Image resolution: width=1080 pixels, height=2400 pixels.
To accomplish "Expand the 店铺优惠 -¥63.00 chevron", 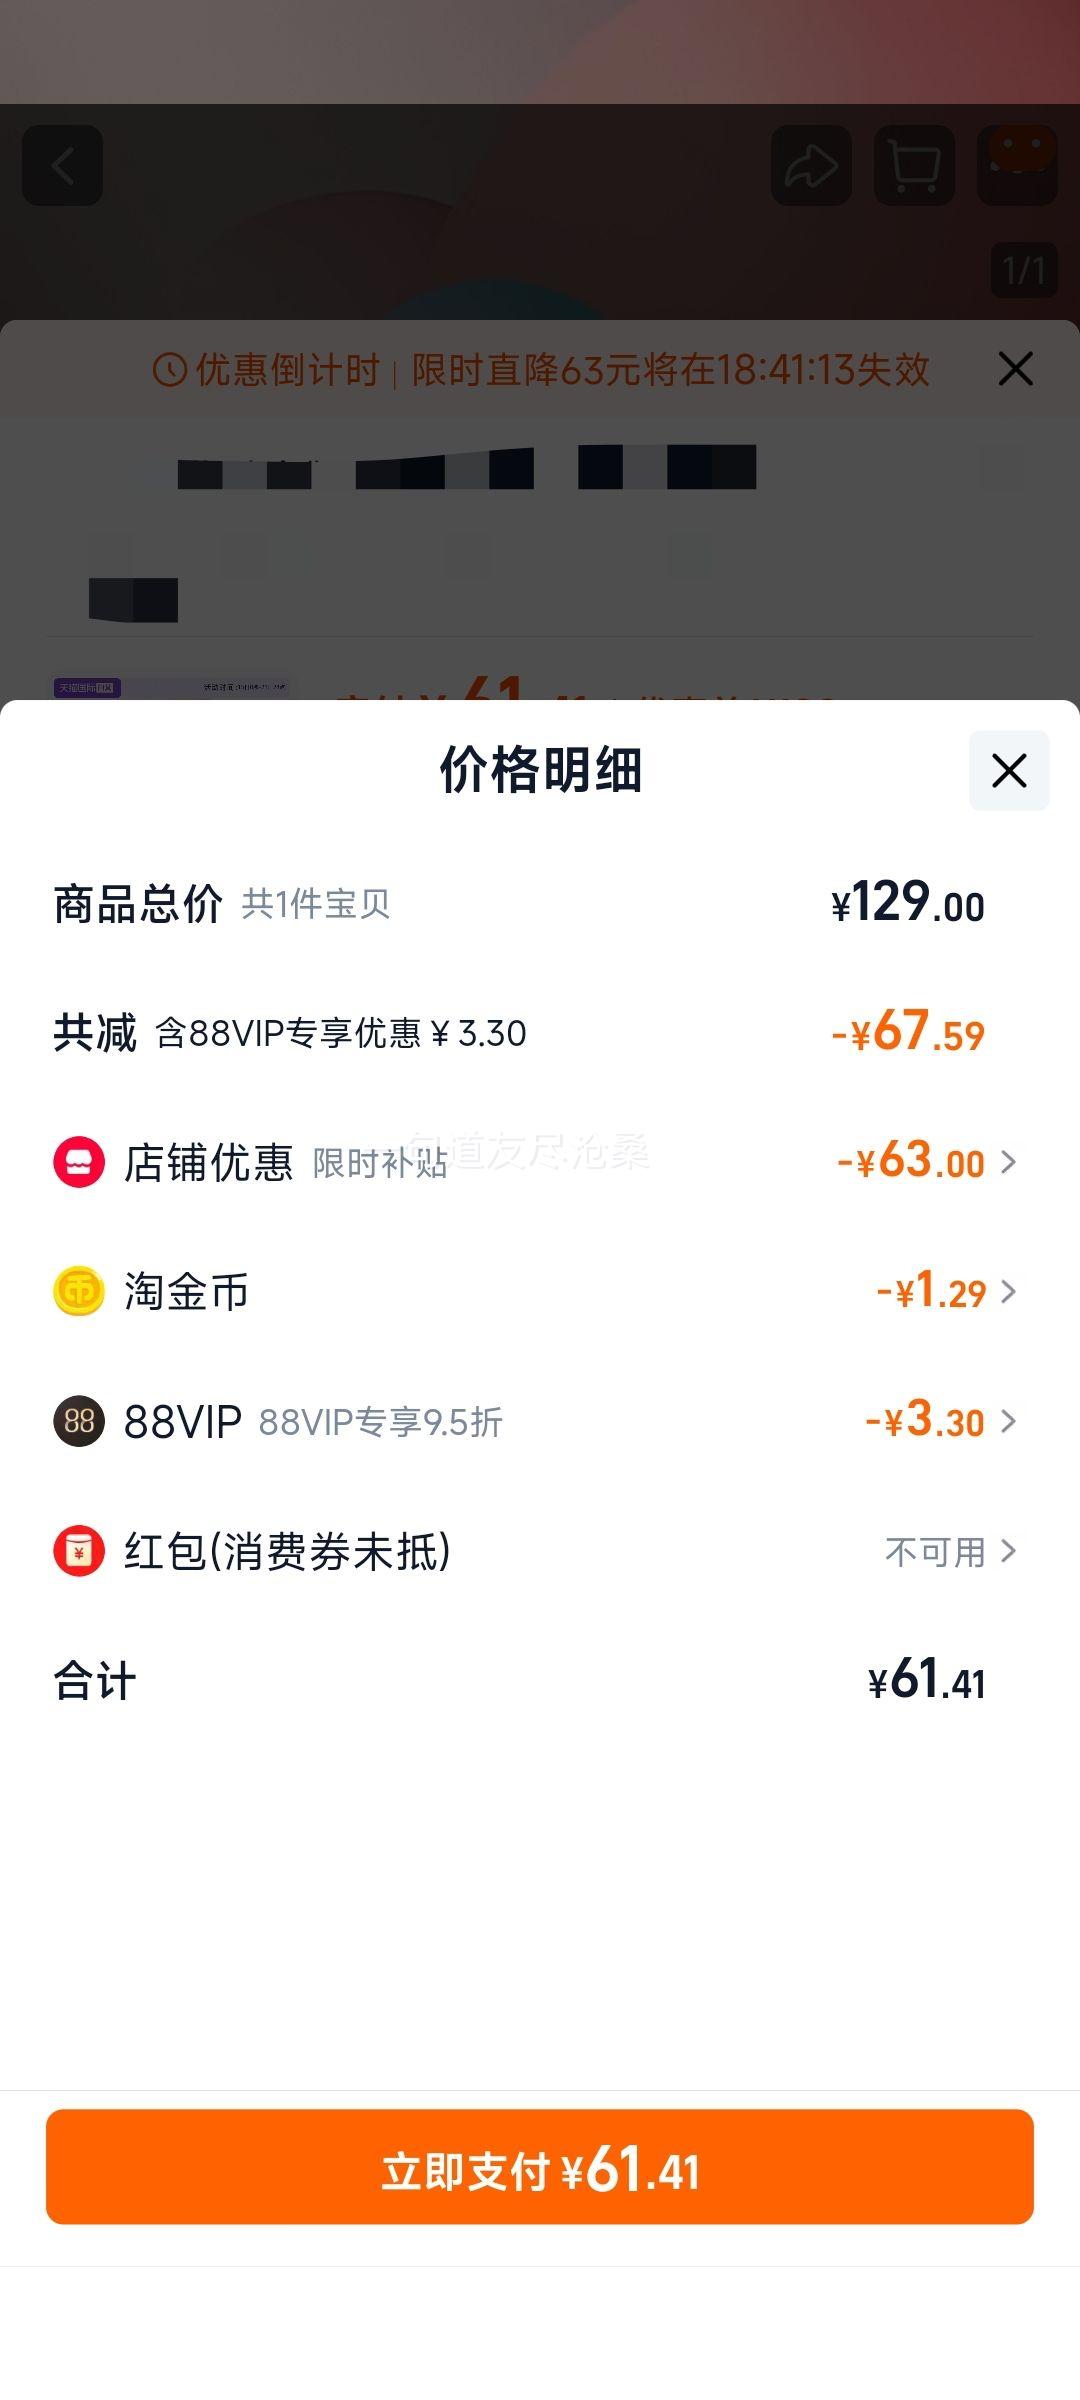I will 1009,1162.
